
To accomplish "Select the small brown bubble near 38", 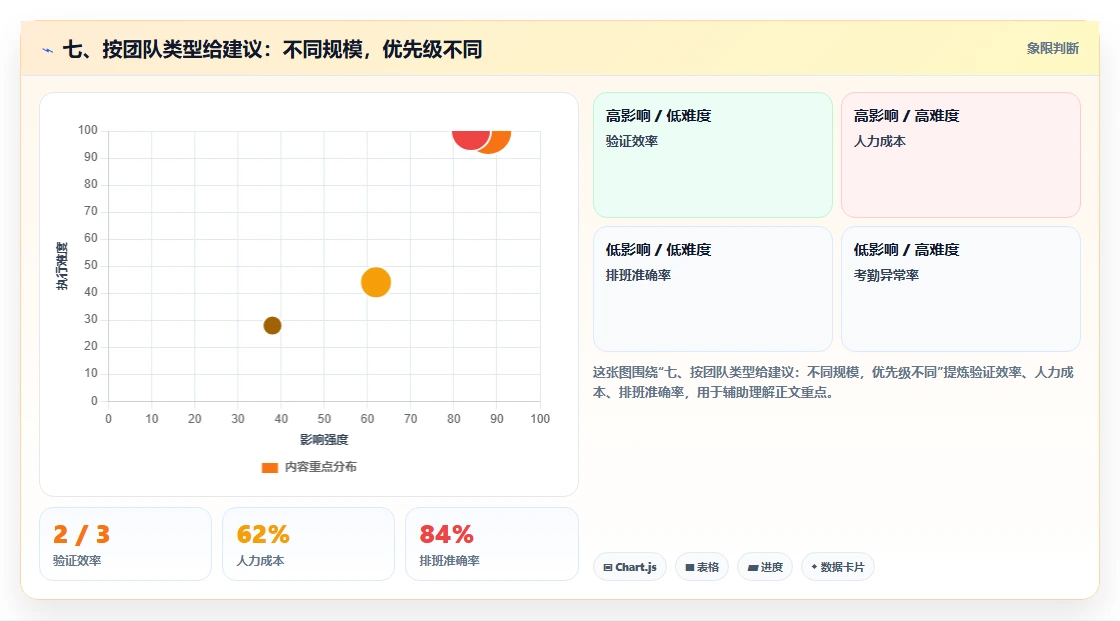I will [x=272, y=326].
